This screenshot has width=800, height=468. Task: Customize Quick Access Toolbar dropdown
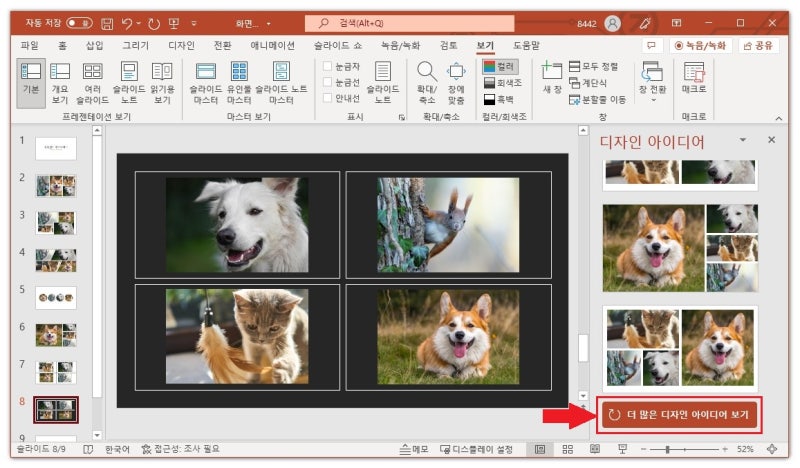click(194, 23)
